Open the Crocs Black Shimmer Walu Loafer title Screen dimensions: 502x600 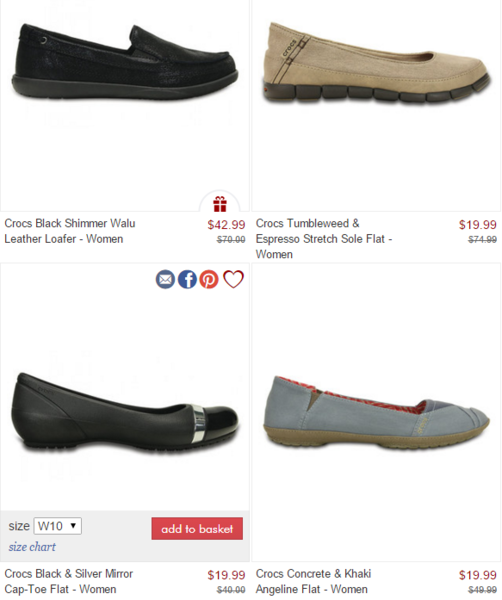[70, 231]
